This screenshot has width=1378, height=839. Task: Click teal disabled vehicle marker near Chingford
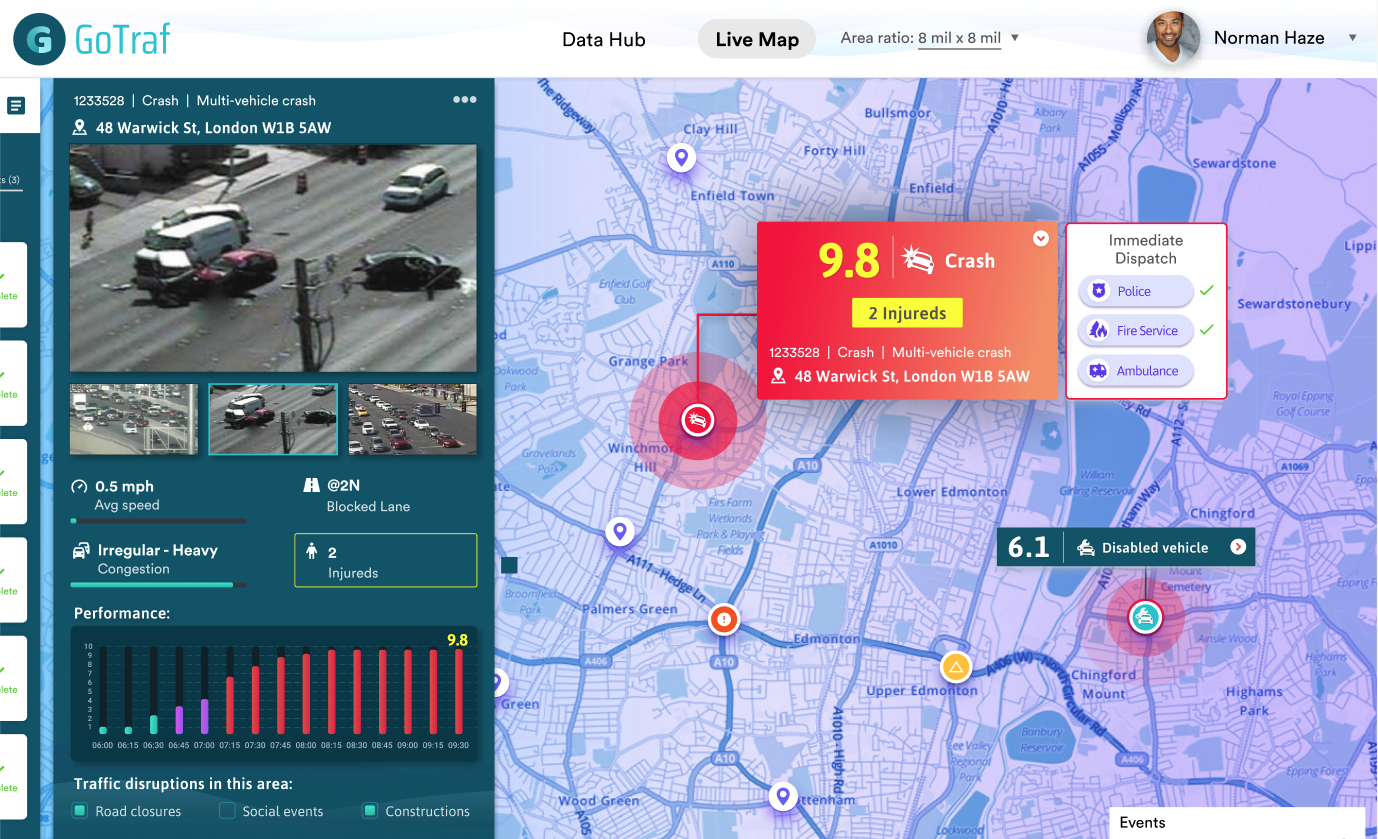tap(1143, 617)
